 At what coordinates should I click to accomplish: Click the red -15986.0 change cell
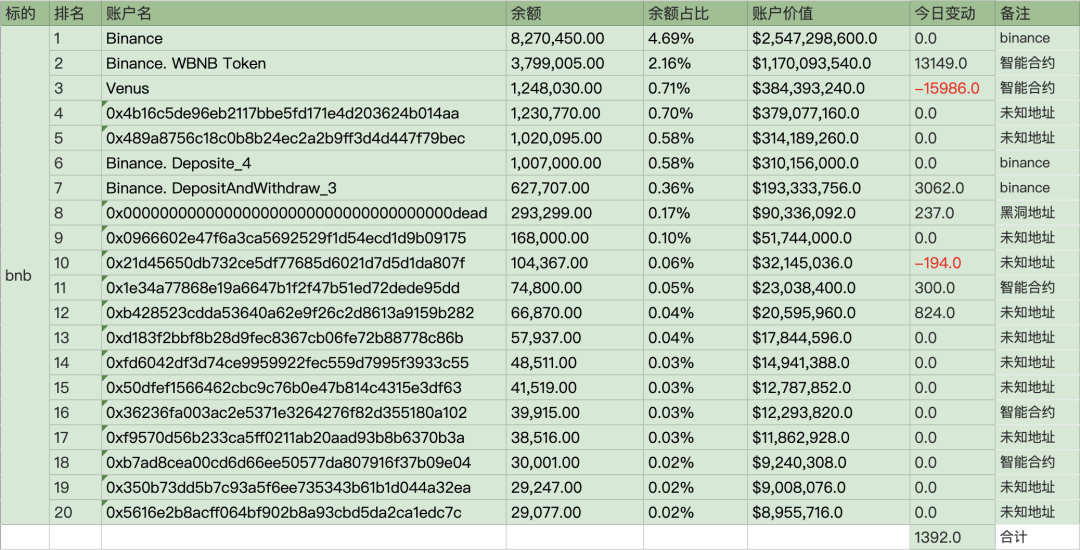pyautogui.click(x=952, y=88)
